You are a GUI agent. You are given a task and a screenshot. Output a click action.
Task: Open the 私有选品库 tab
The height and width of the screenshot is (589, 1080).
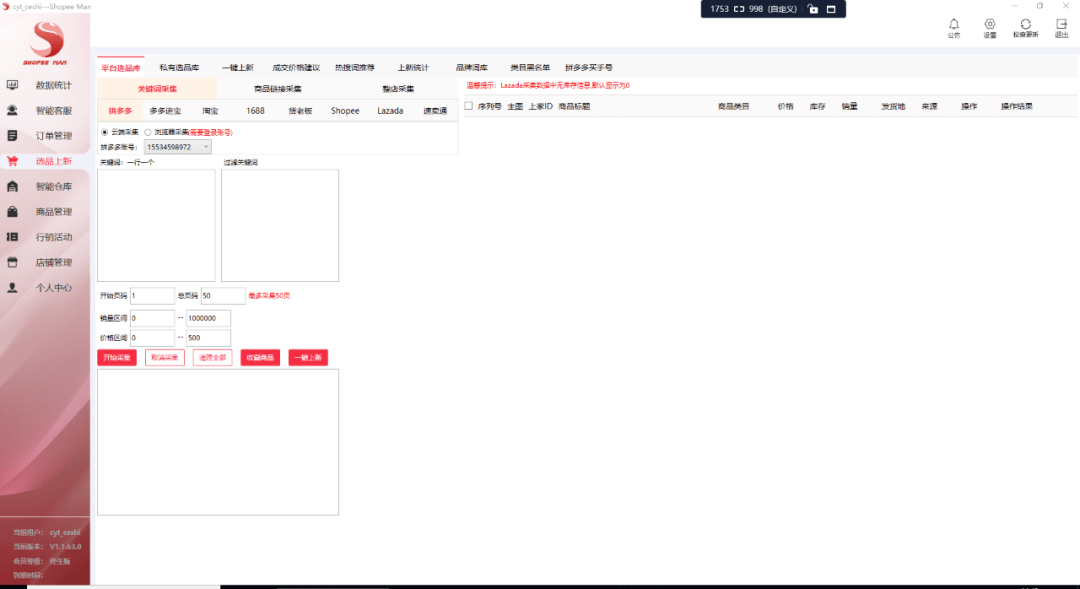tap(179, 68)
